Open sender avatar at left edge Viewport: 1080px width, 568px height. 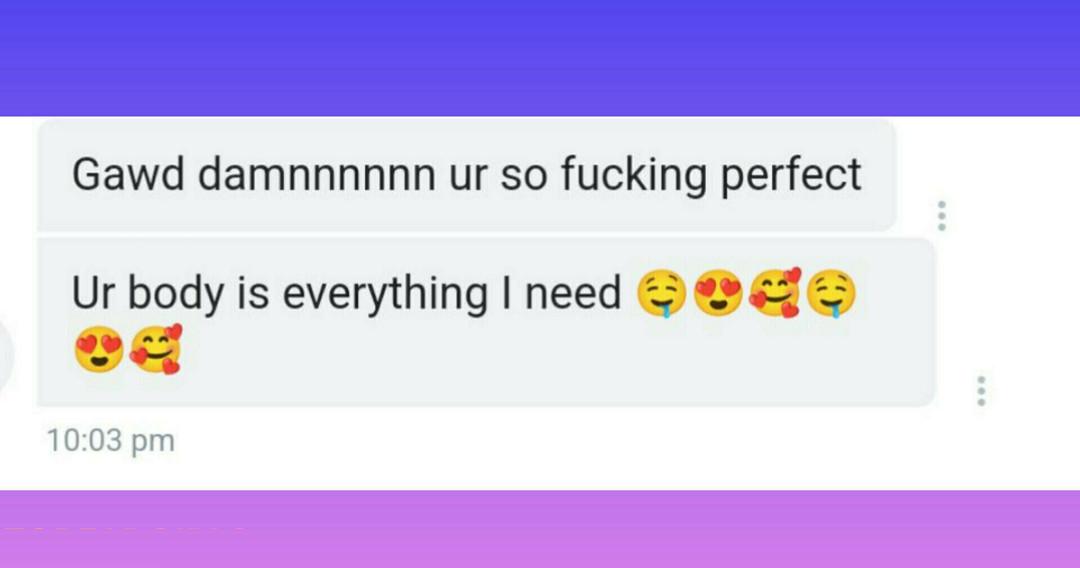pos(6,356)
